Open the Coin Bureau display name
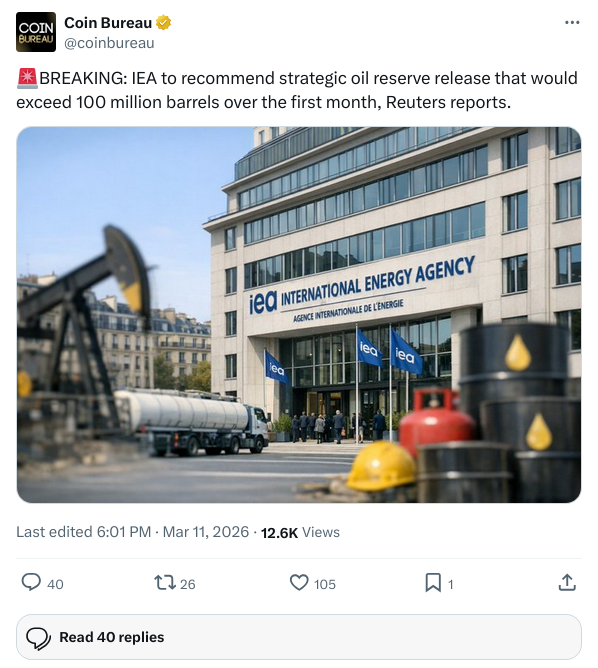 click(x=108, y=23)
